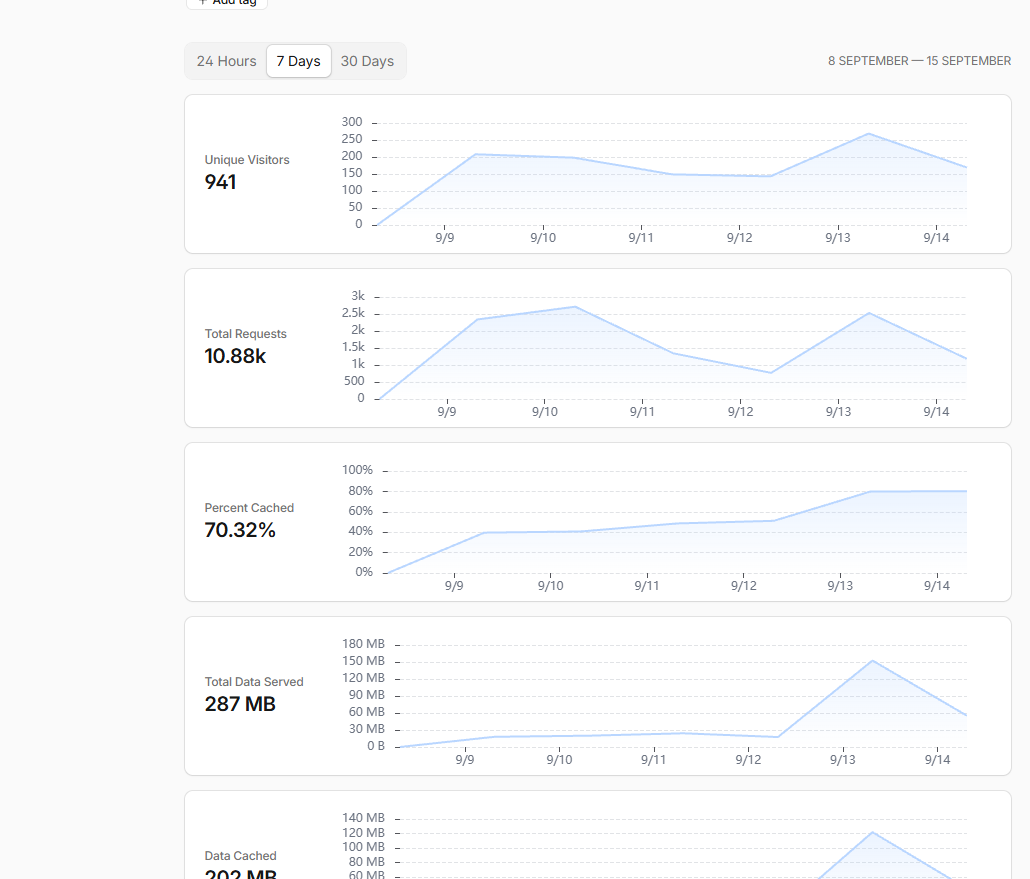
Task: Switch to the 24 Hours tab
Action: click(226, 61)
